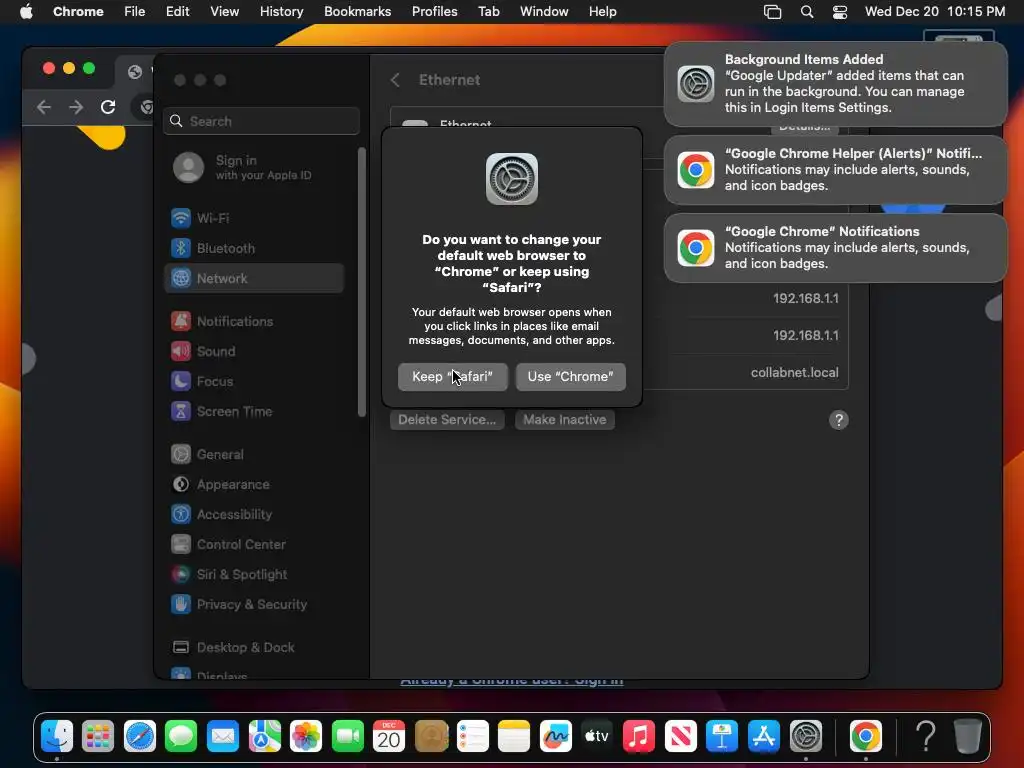This screenshot has width=1024, height=768.
Task: Click the Delete Service... button
Action: coord(447,420)
